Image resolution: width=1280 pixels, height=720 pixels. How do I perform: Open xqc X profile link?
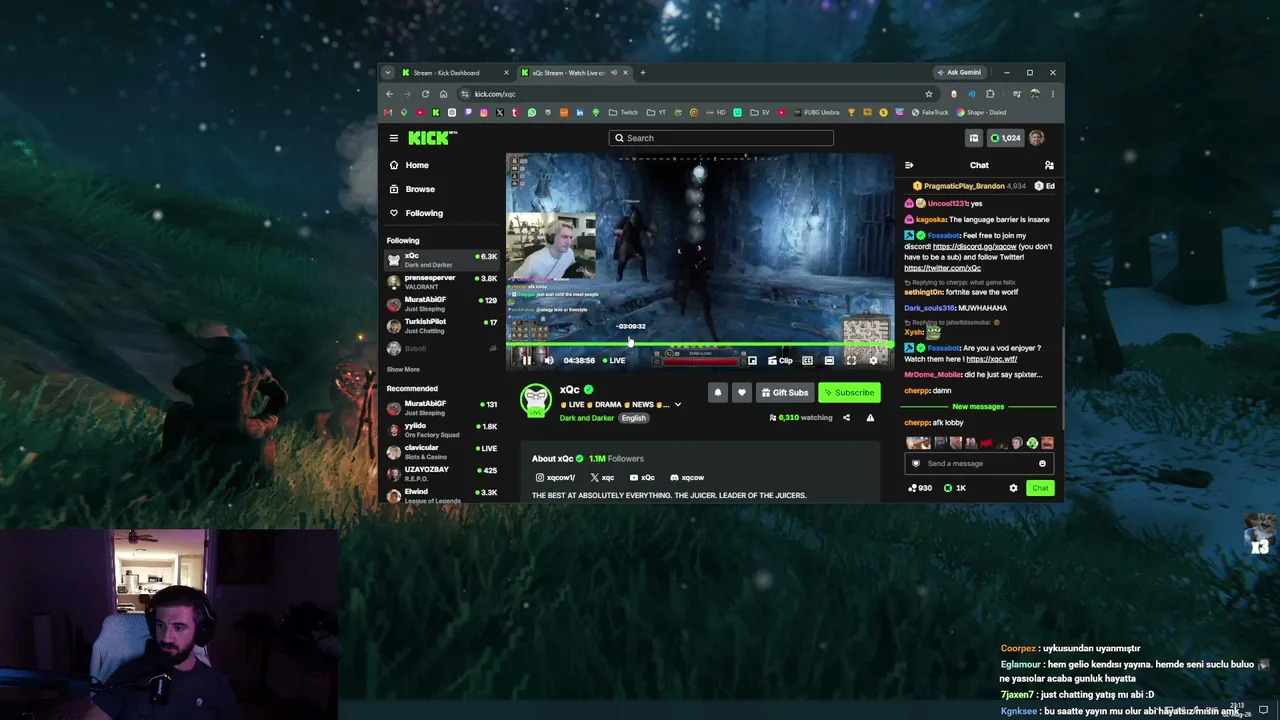point(602,478)
